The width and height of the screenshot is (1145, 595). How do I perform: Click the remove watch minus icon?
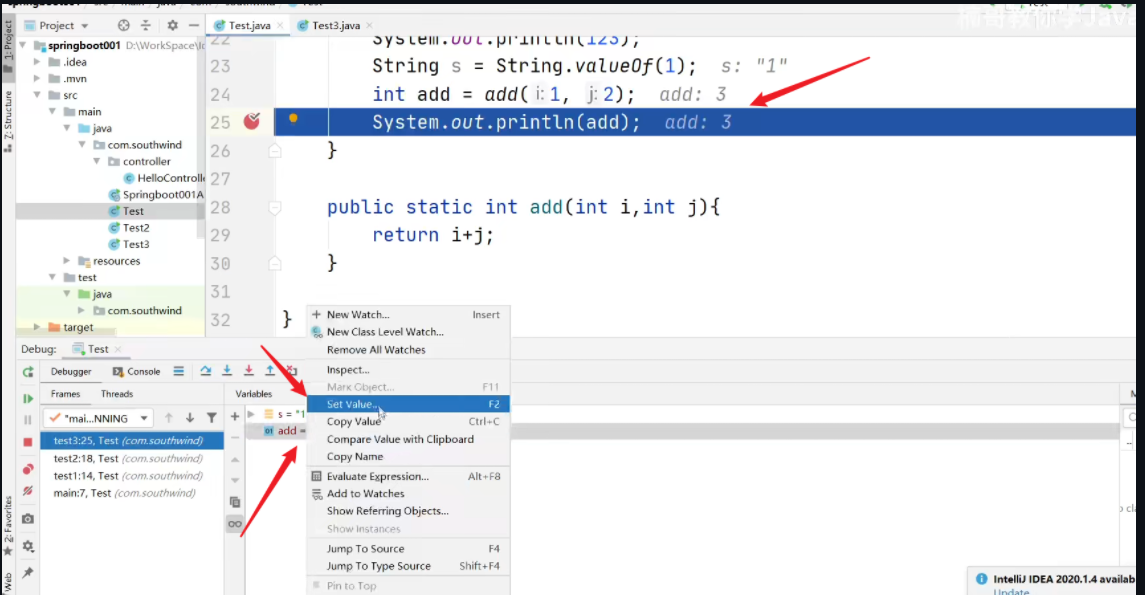coord(234,437)
